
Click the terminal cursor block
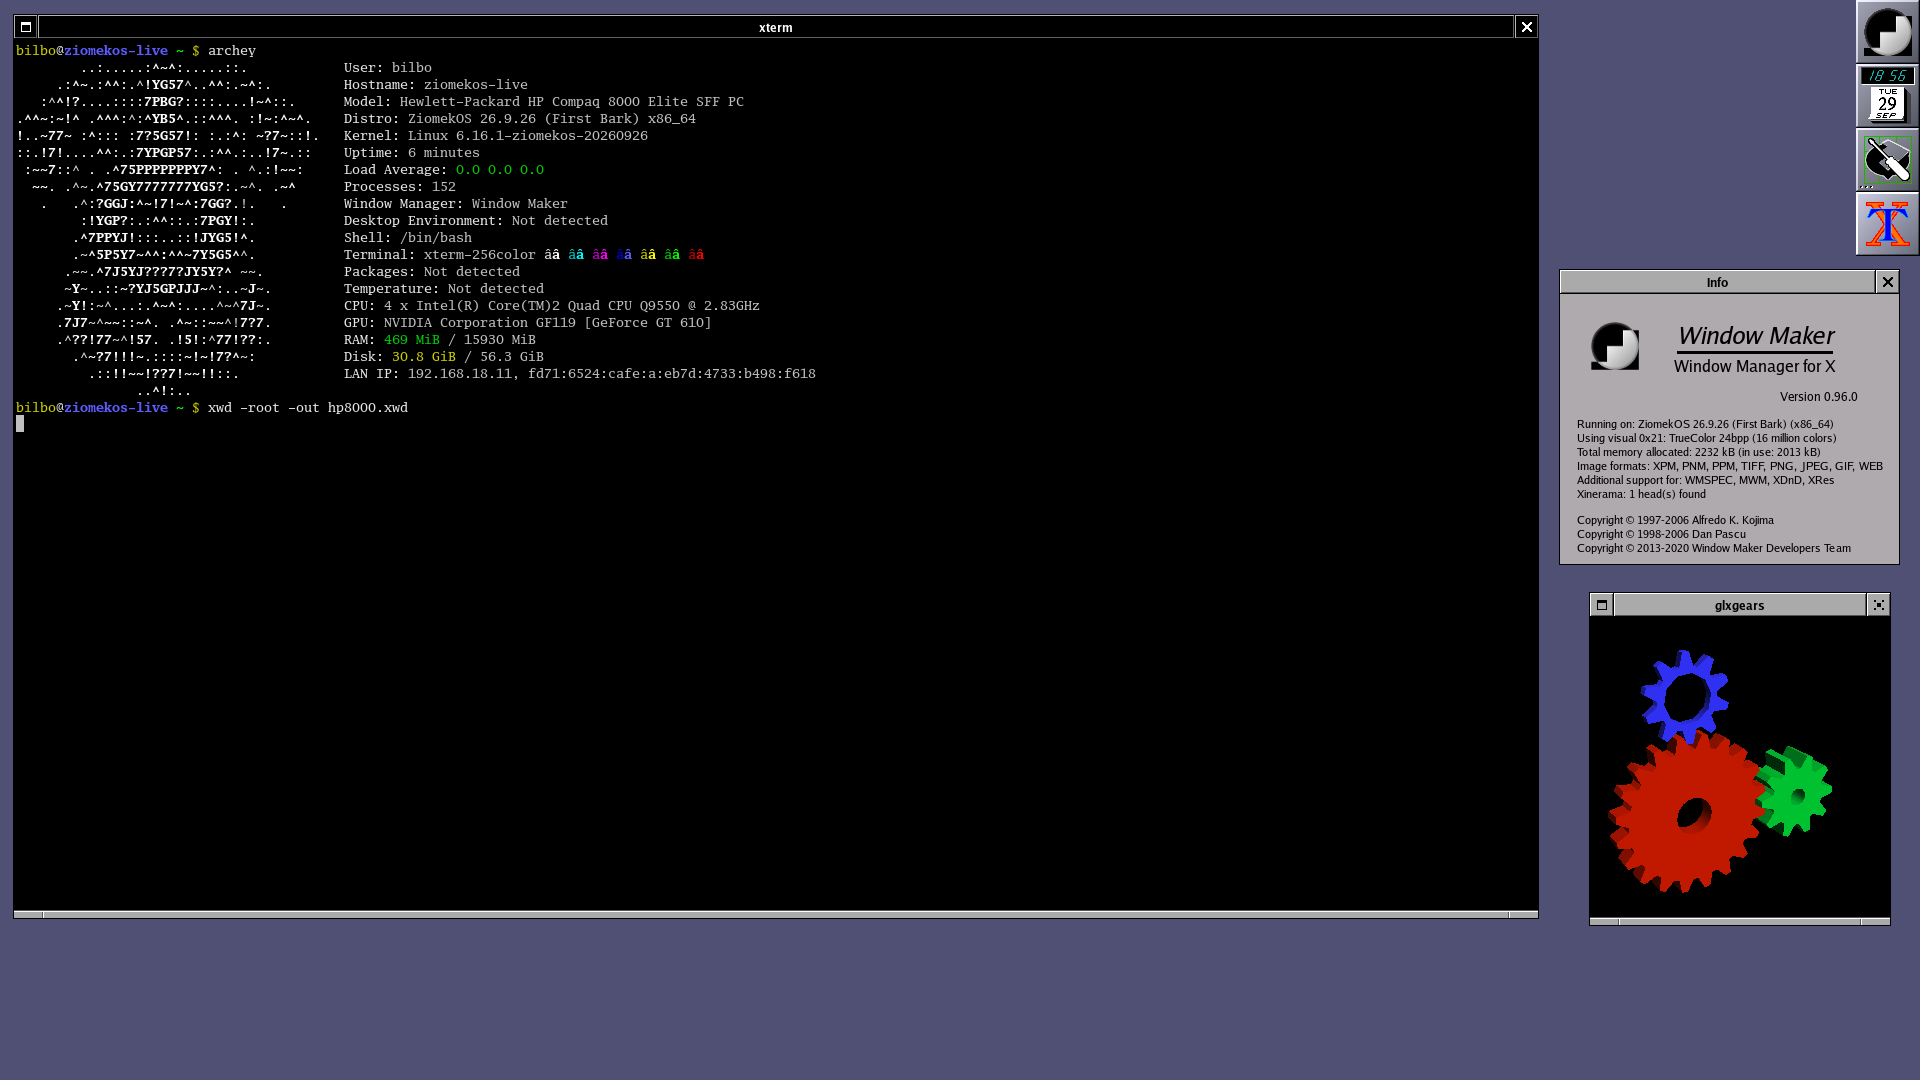(20, 424)
